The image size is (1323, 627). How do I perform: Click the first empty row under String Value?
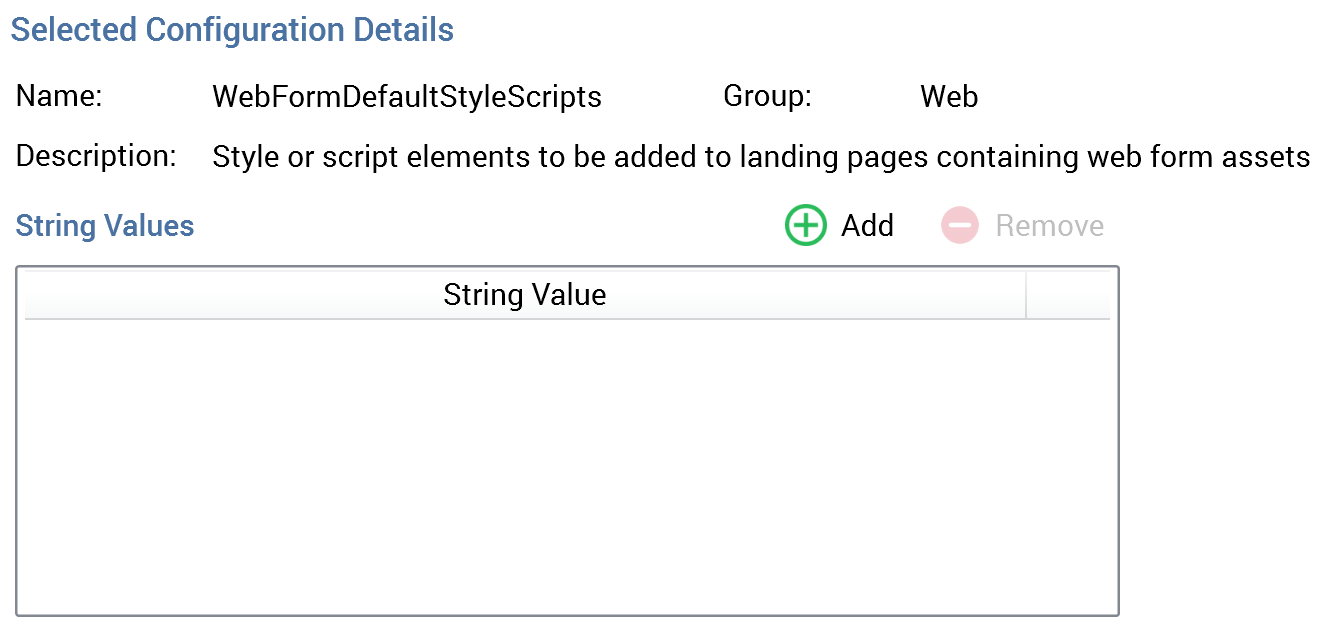(524, 340)
